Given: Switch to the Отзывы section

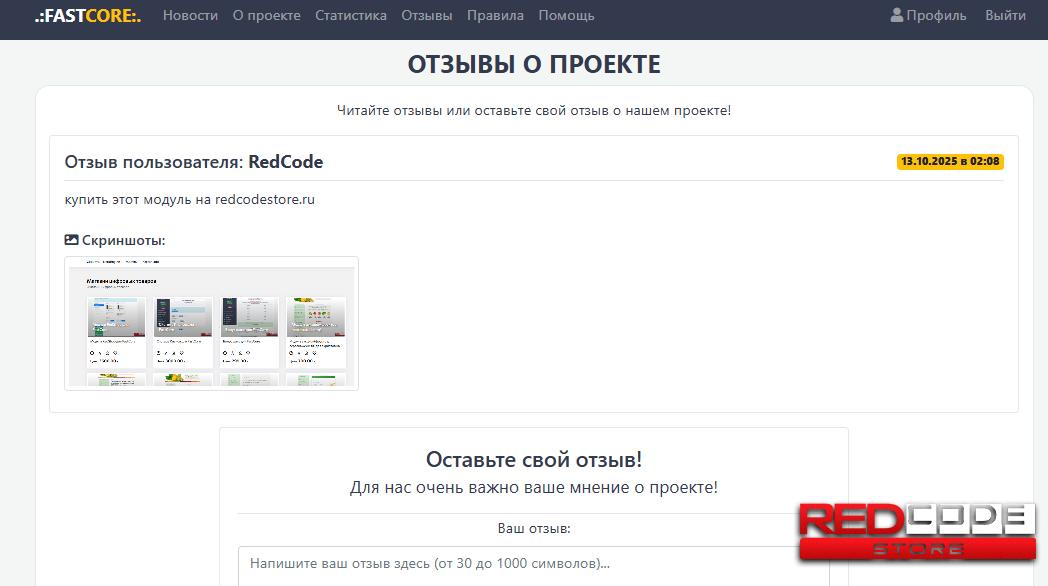Looking at the screenshot, I should point(426,15).
